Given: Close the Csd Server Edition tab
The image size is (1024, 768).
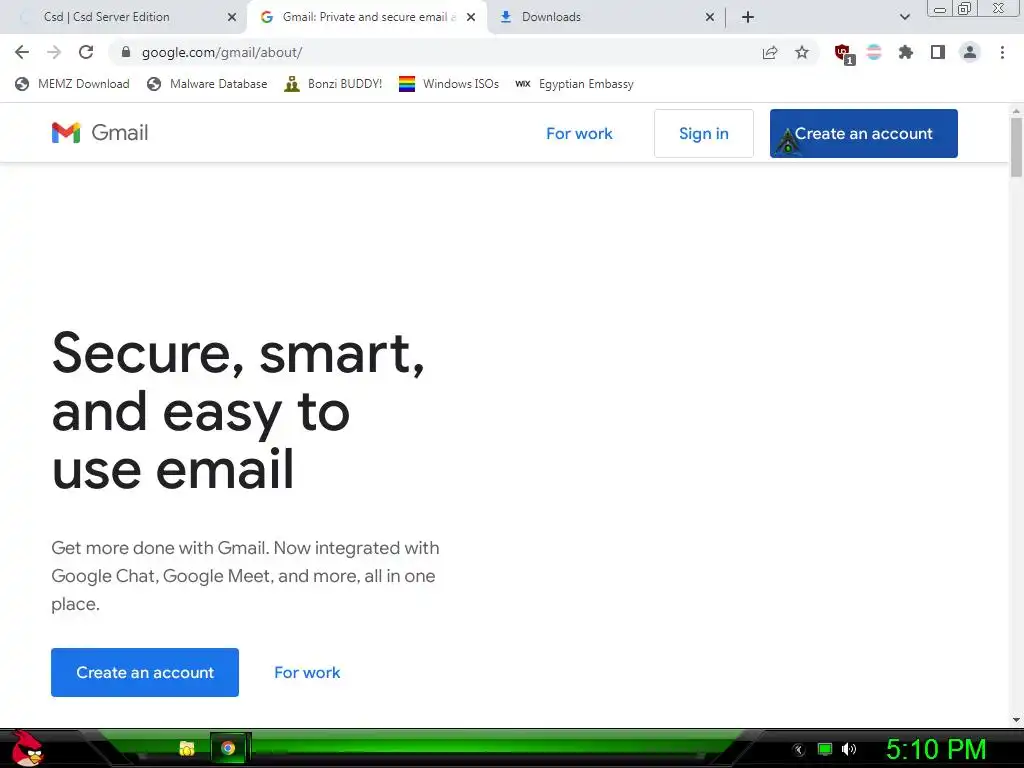Looking at the screenshot, I should pyautogui.click(x=232, y=17).
